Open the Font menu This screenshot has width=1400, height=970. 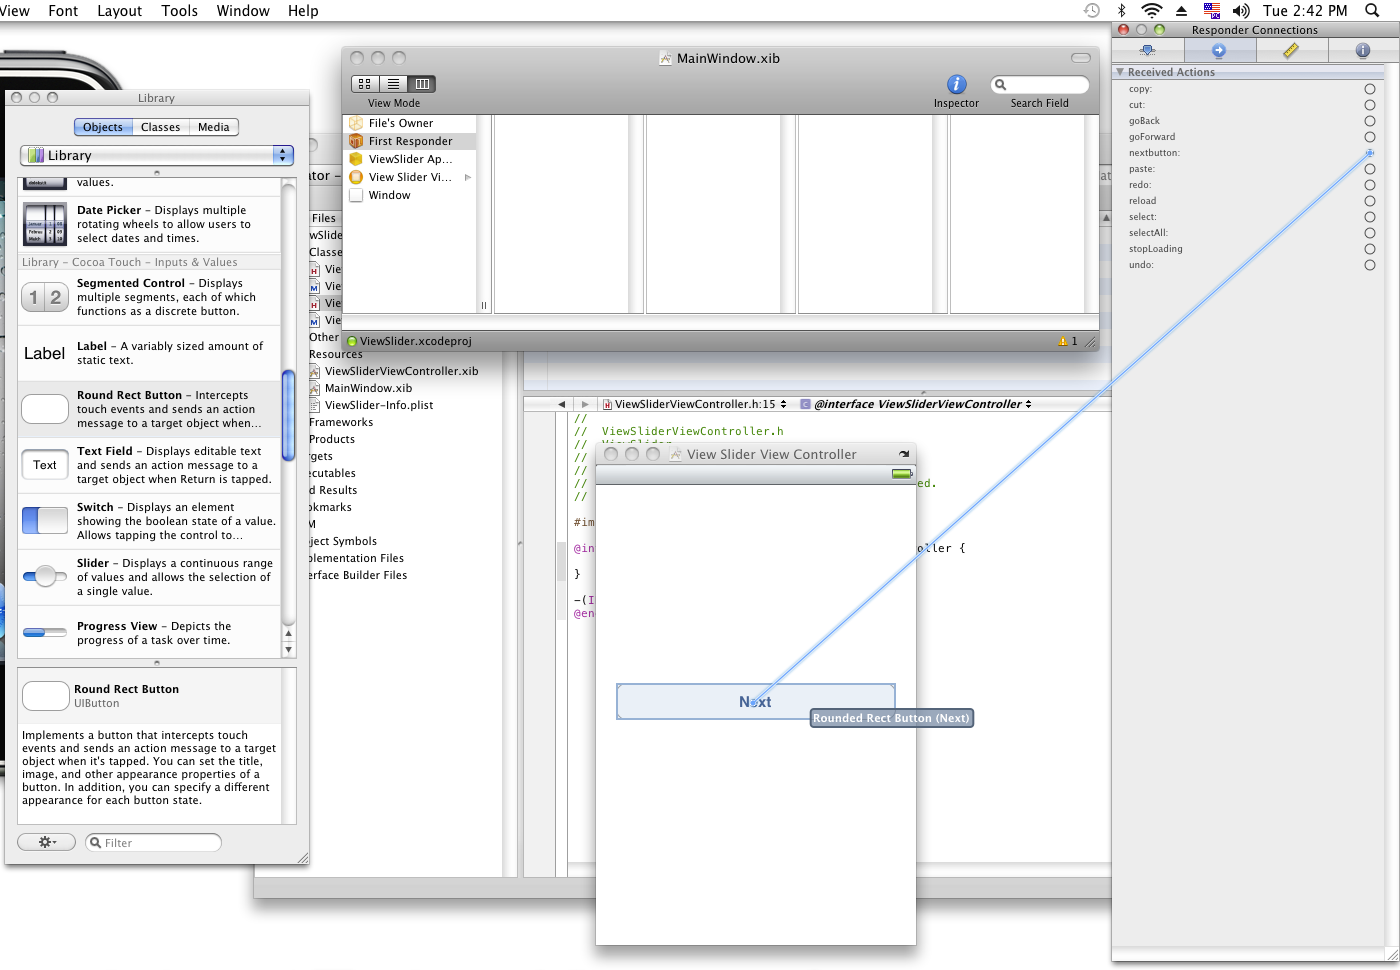click(63, 10)
